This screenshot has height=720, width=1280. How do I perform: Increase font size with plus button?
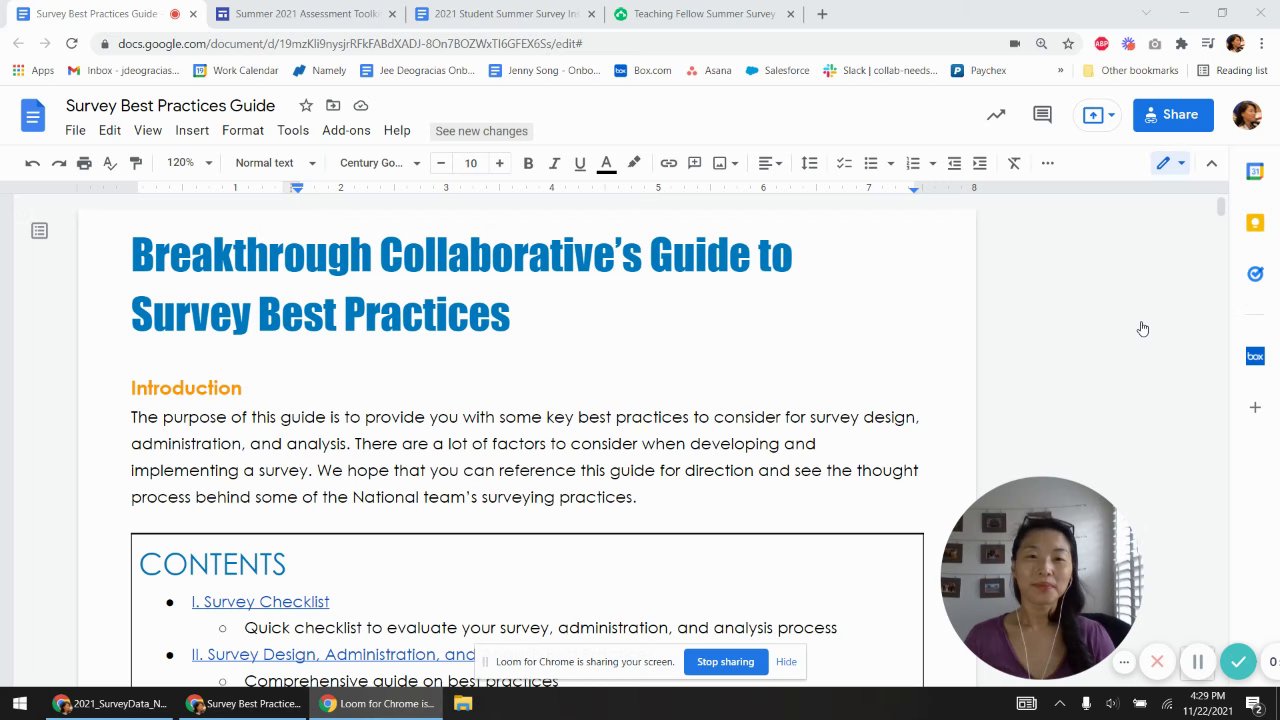coord(499,163)
